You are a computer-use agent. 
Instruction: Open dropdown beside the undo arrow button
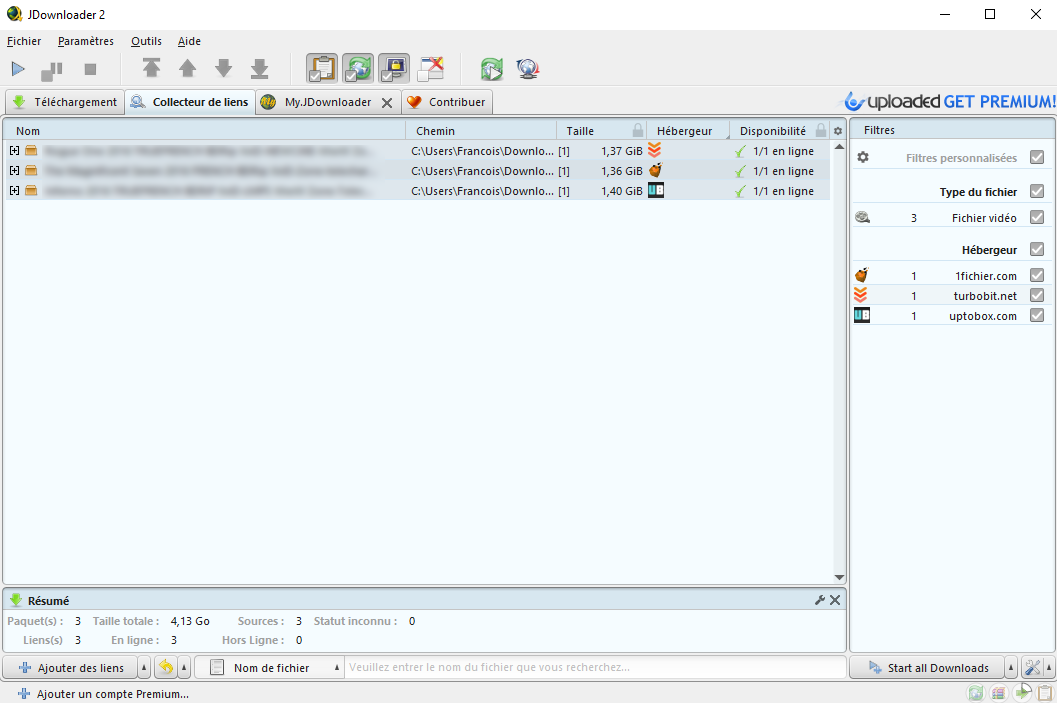(184, 667)
